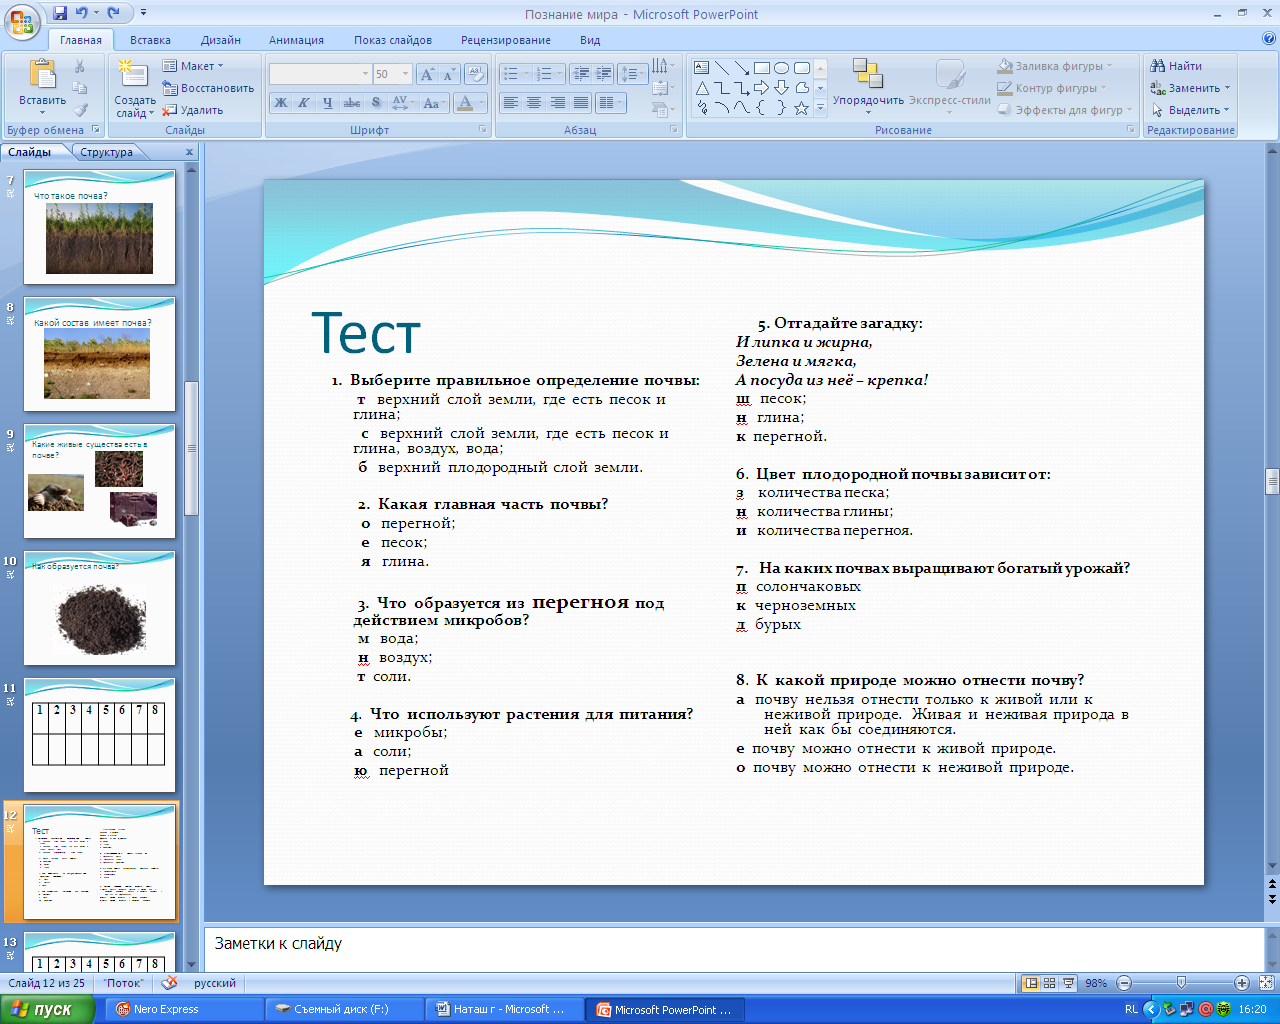Click the Format Painter brush icon
This screenshot has width=1280, height=1024.
click(80, 110)
